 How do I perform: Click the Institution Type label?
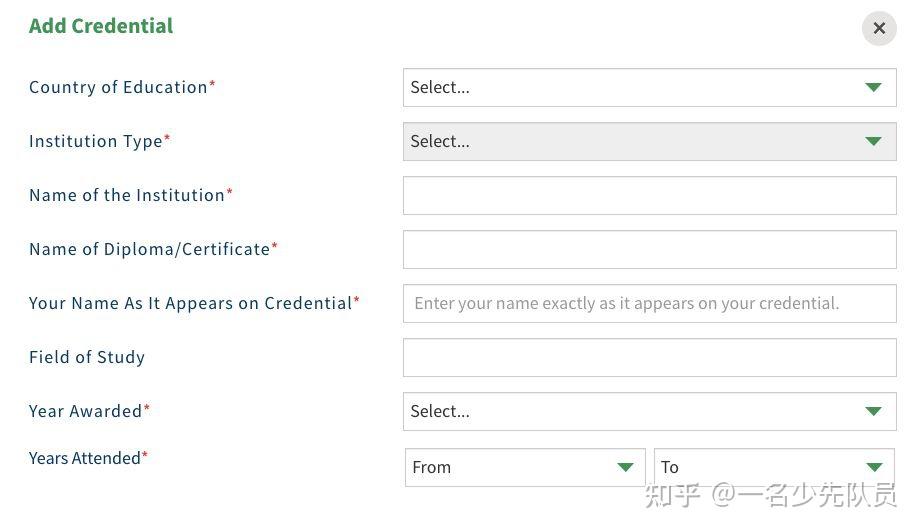(96, 142)
